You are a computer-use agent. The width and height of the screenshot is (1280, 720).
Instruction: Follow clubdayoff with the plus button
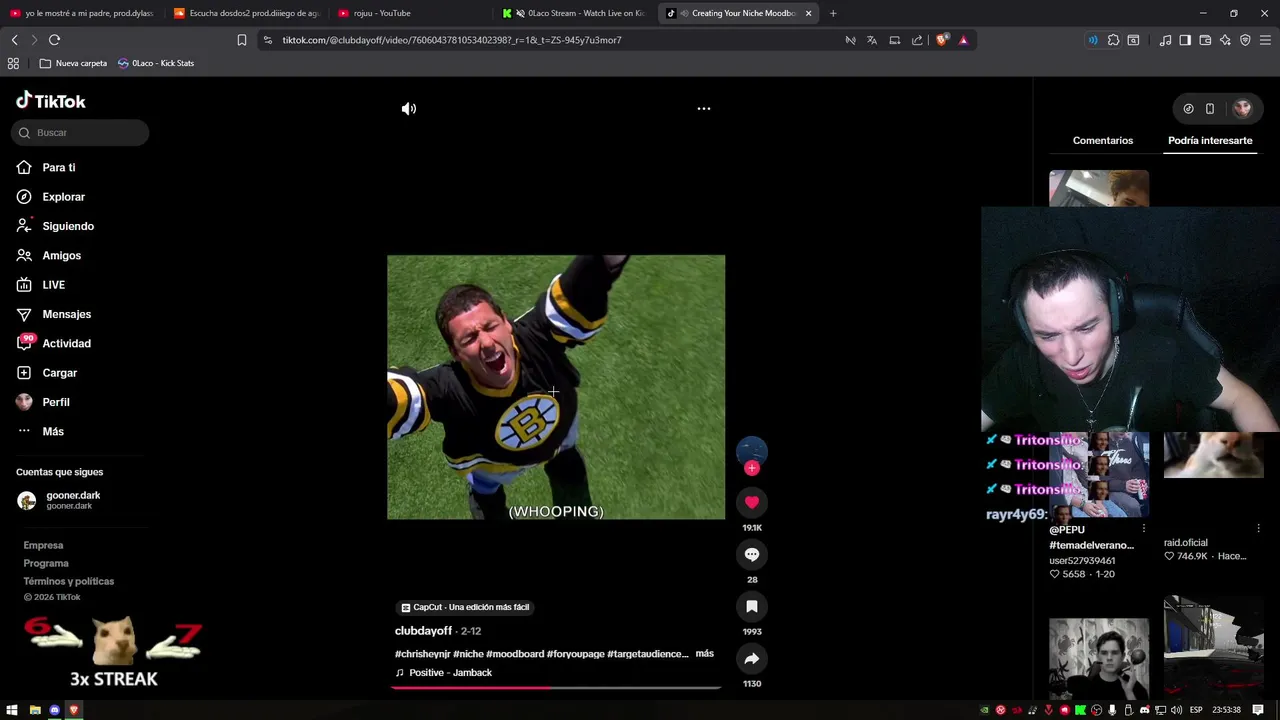pyautogui.click(x=752, y=468)
